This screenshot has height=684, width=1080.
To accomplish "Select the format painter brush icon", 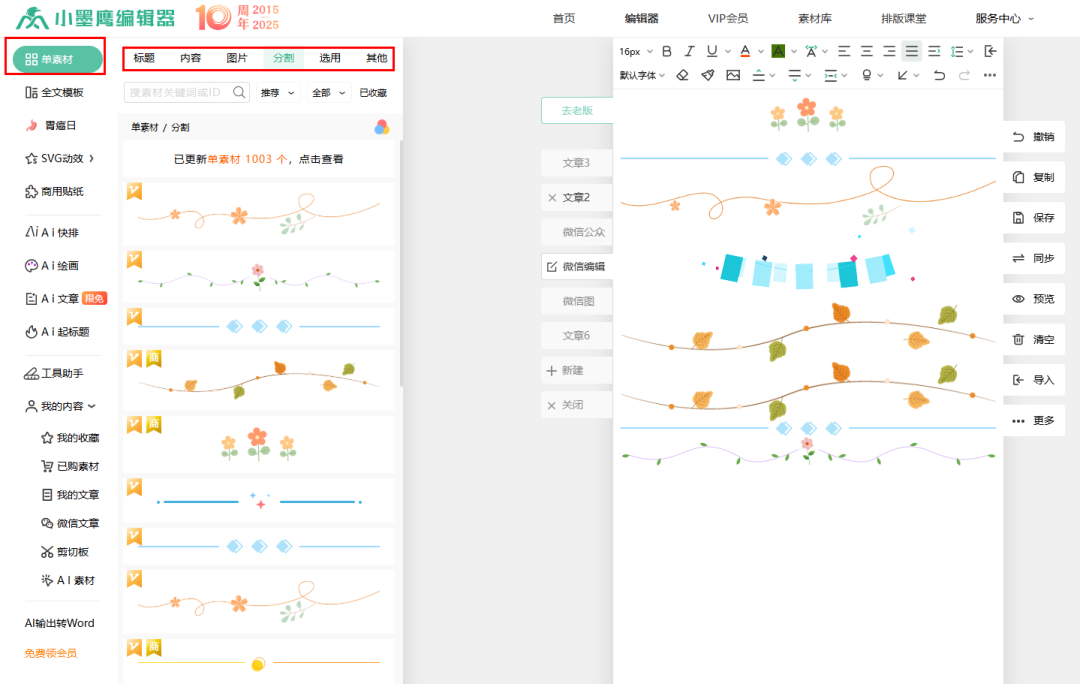I will click(x=708, y=75).
